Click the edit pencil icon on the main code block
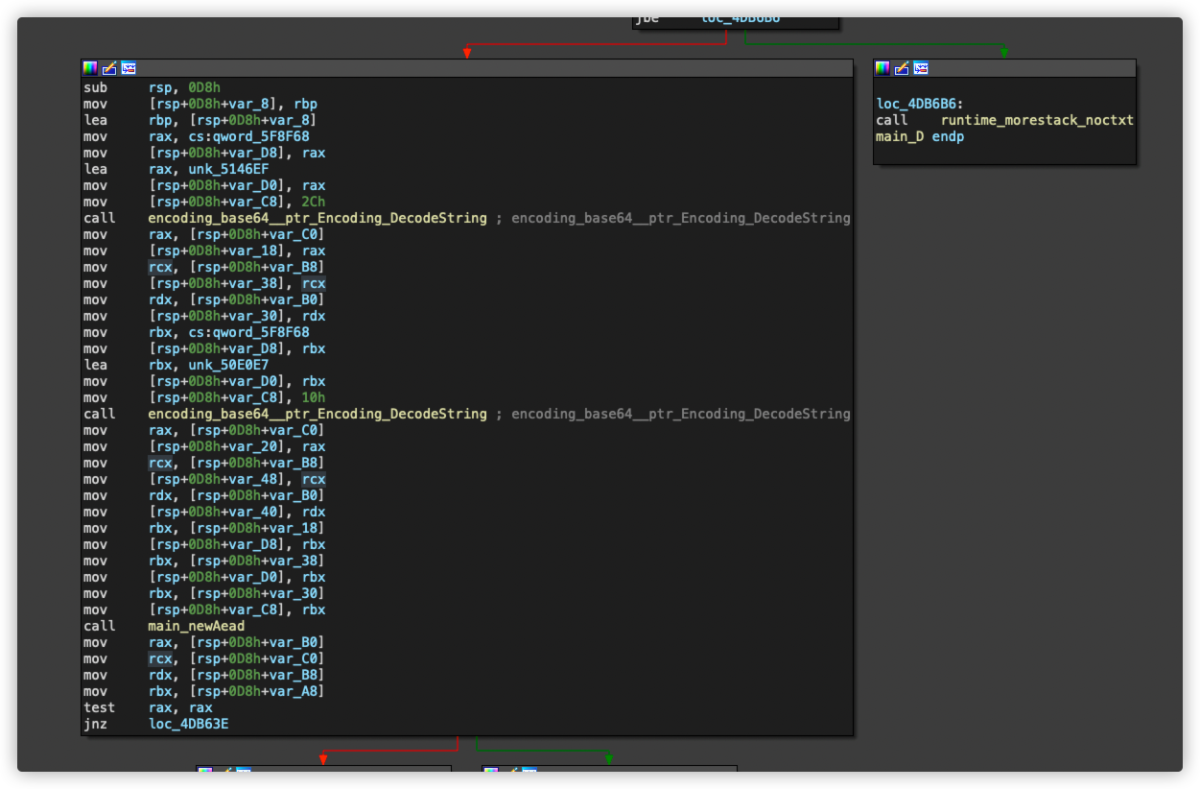The image size is (1200, 789). point(109,68)
